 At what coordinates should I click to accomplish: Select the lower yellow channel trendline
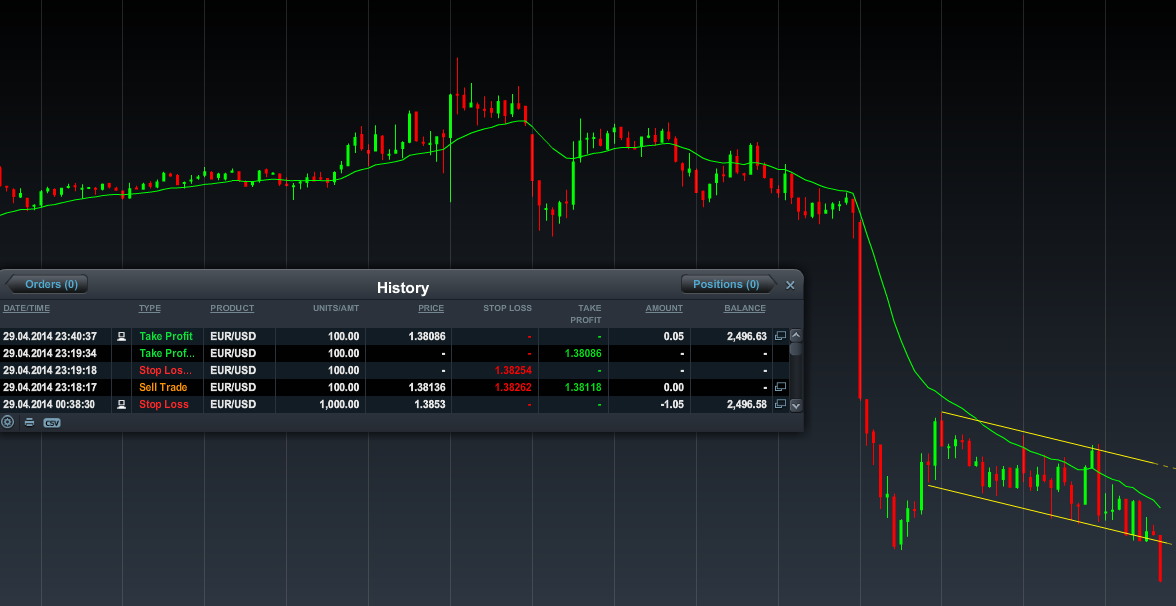coord(1050,514)
